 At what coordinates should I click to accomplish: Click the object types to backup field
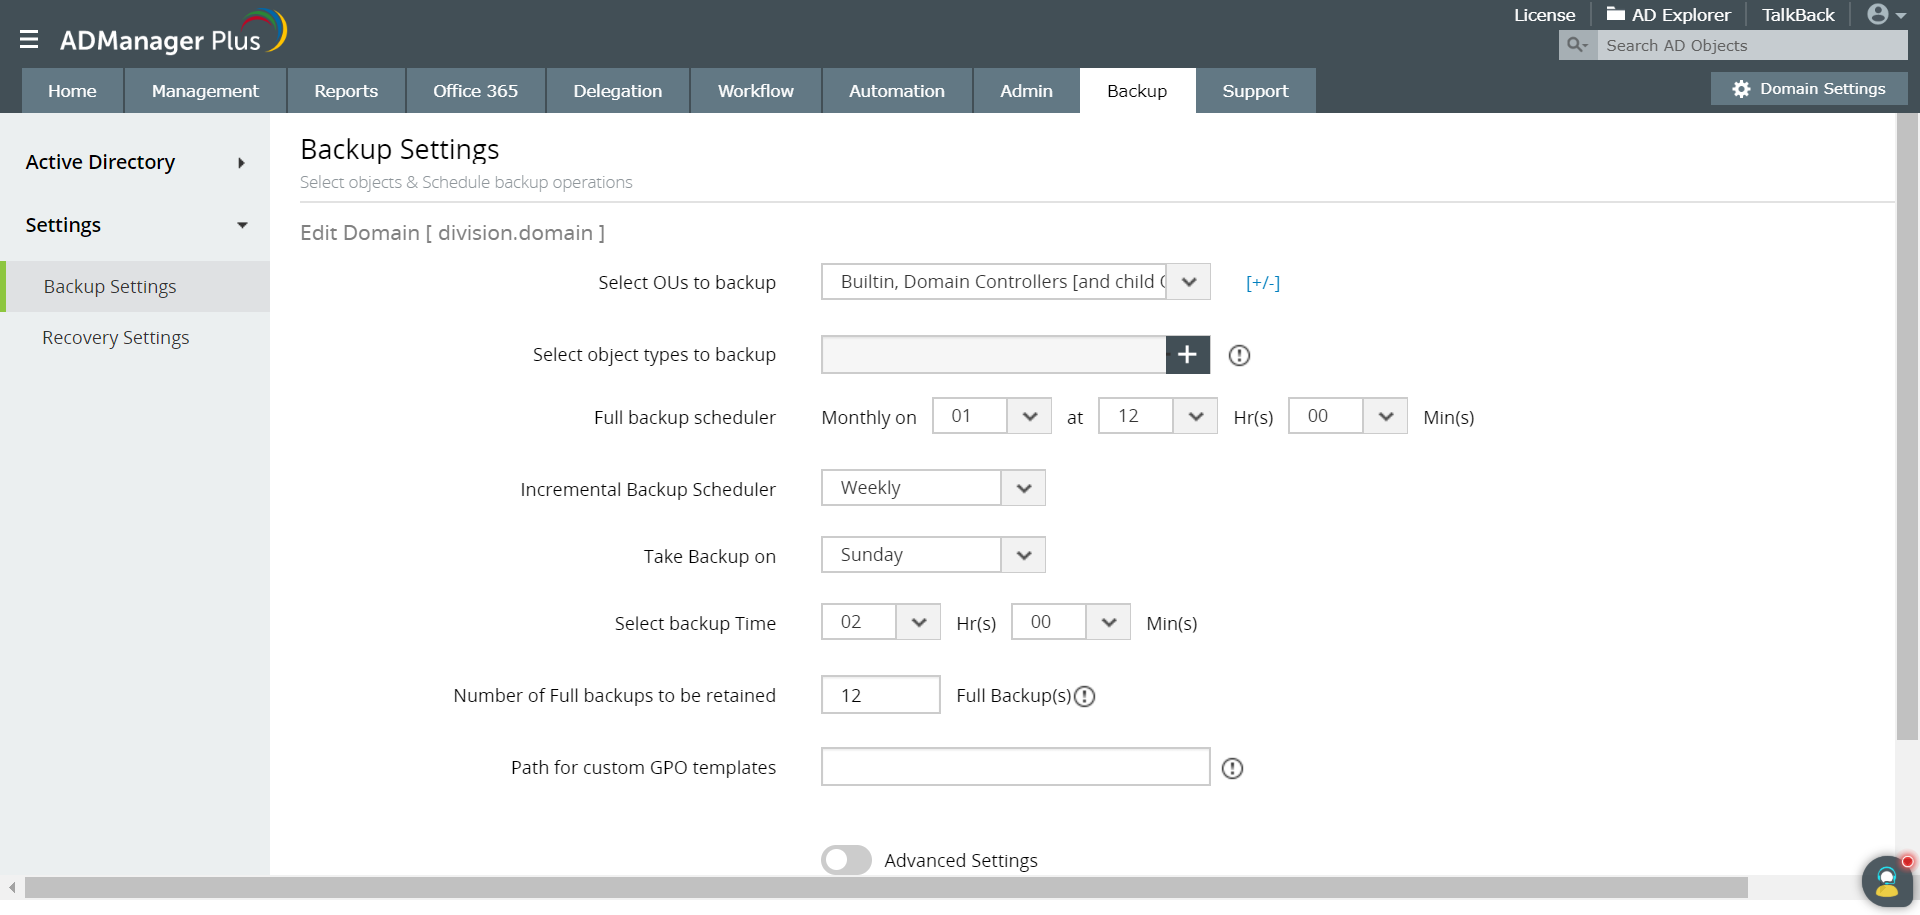click(994, 355)
